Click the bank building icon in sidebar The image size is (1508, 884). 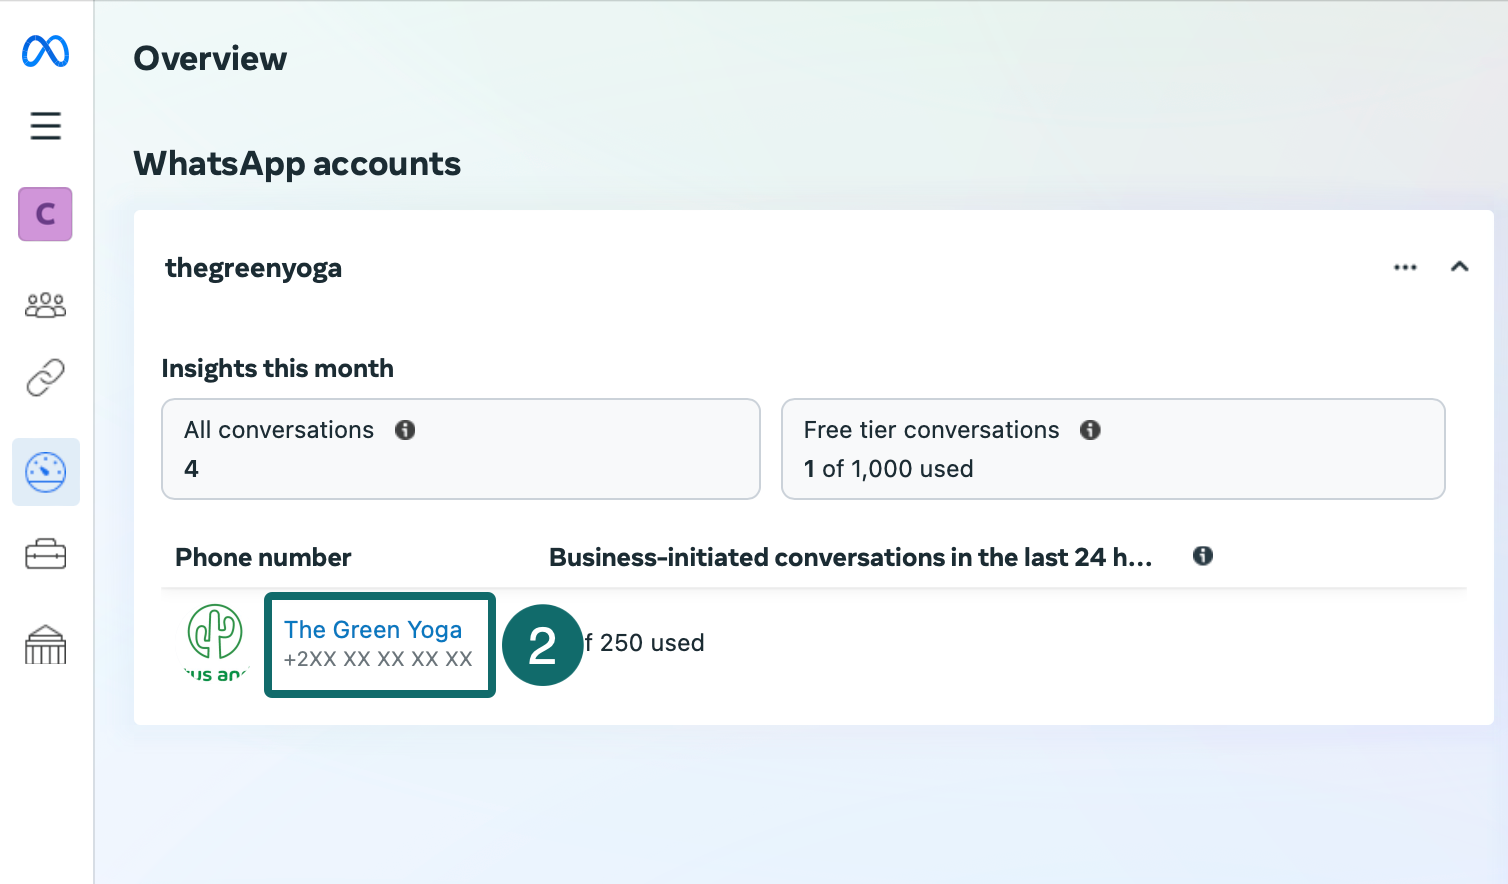point(46,645)
